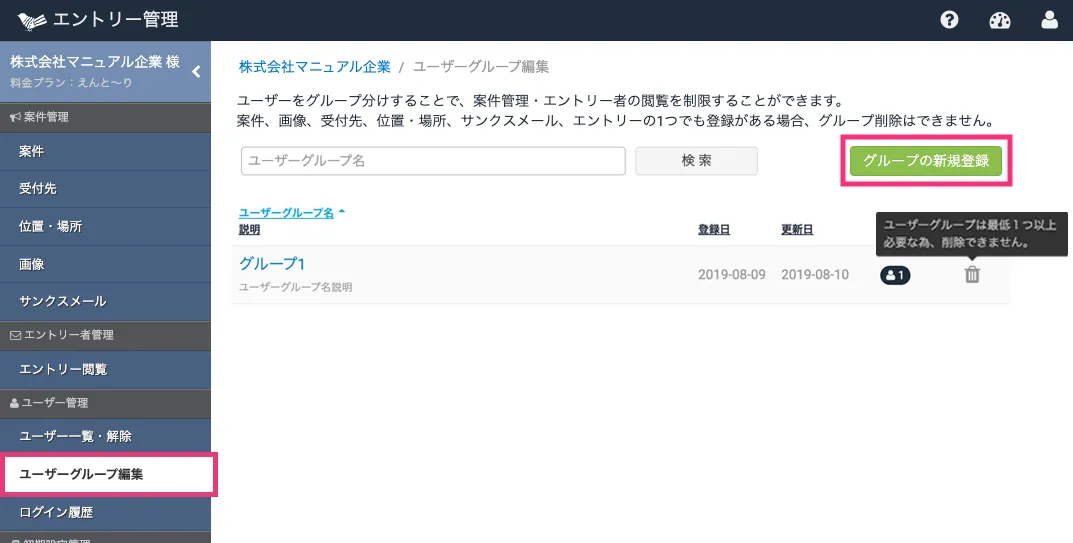Select ユーザーグループ編集 in the sidebar
1073x543 pixels.
coord(107,474)
